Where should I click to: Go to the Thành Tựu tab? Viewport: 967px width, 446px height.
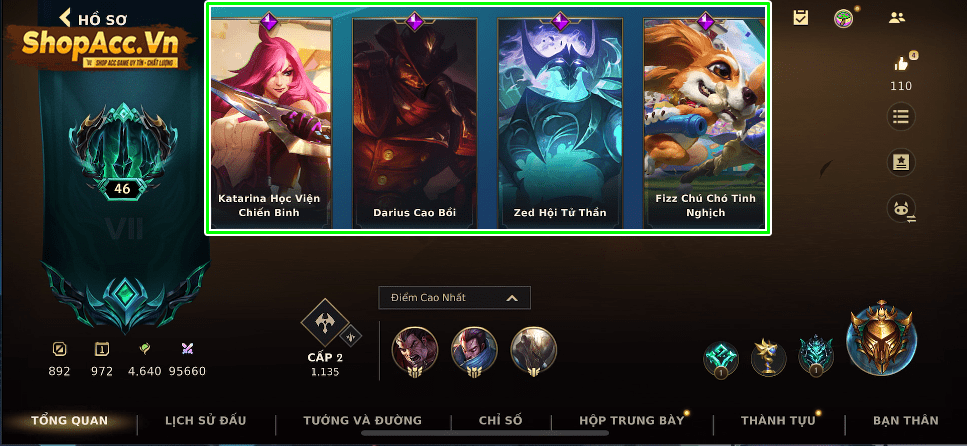tap(778, 421)
